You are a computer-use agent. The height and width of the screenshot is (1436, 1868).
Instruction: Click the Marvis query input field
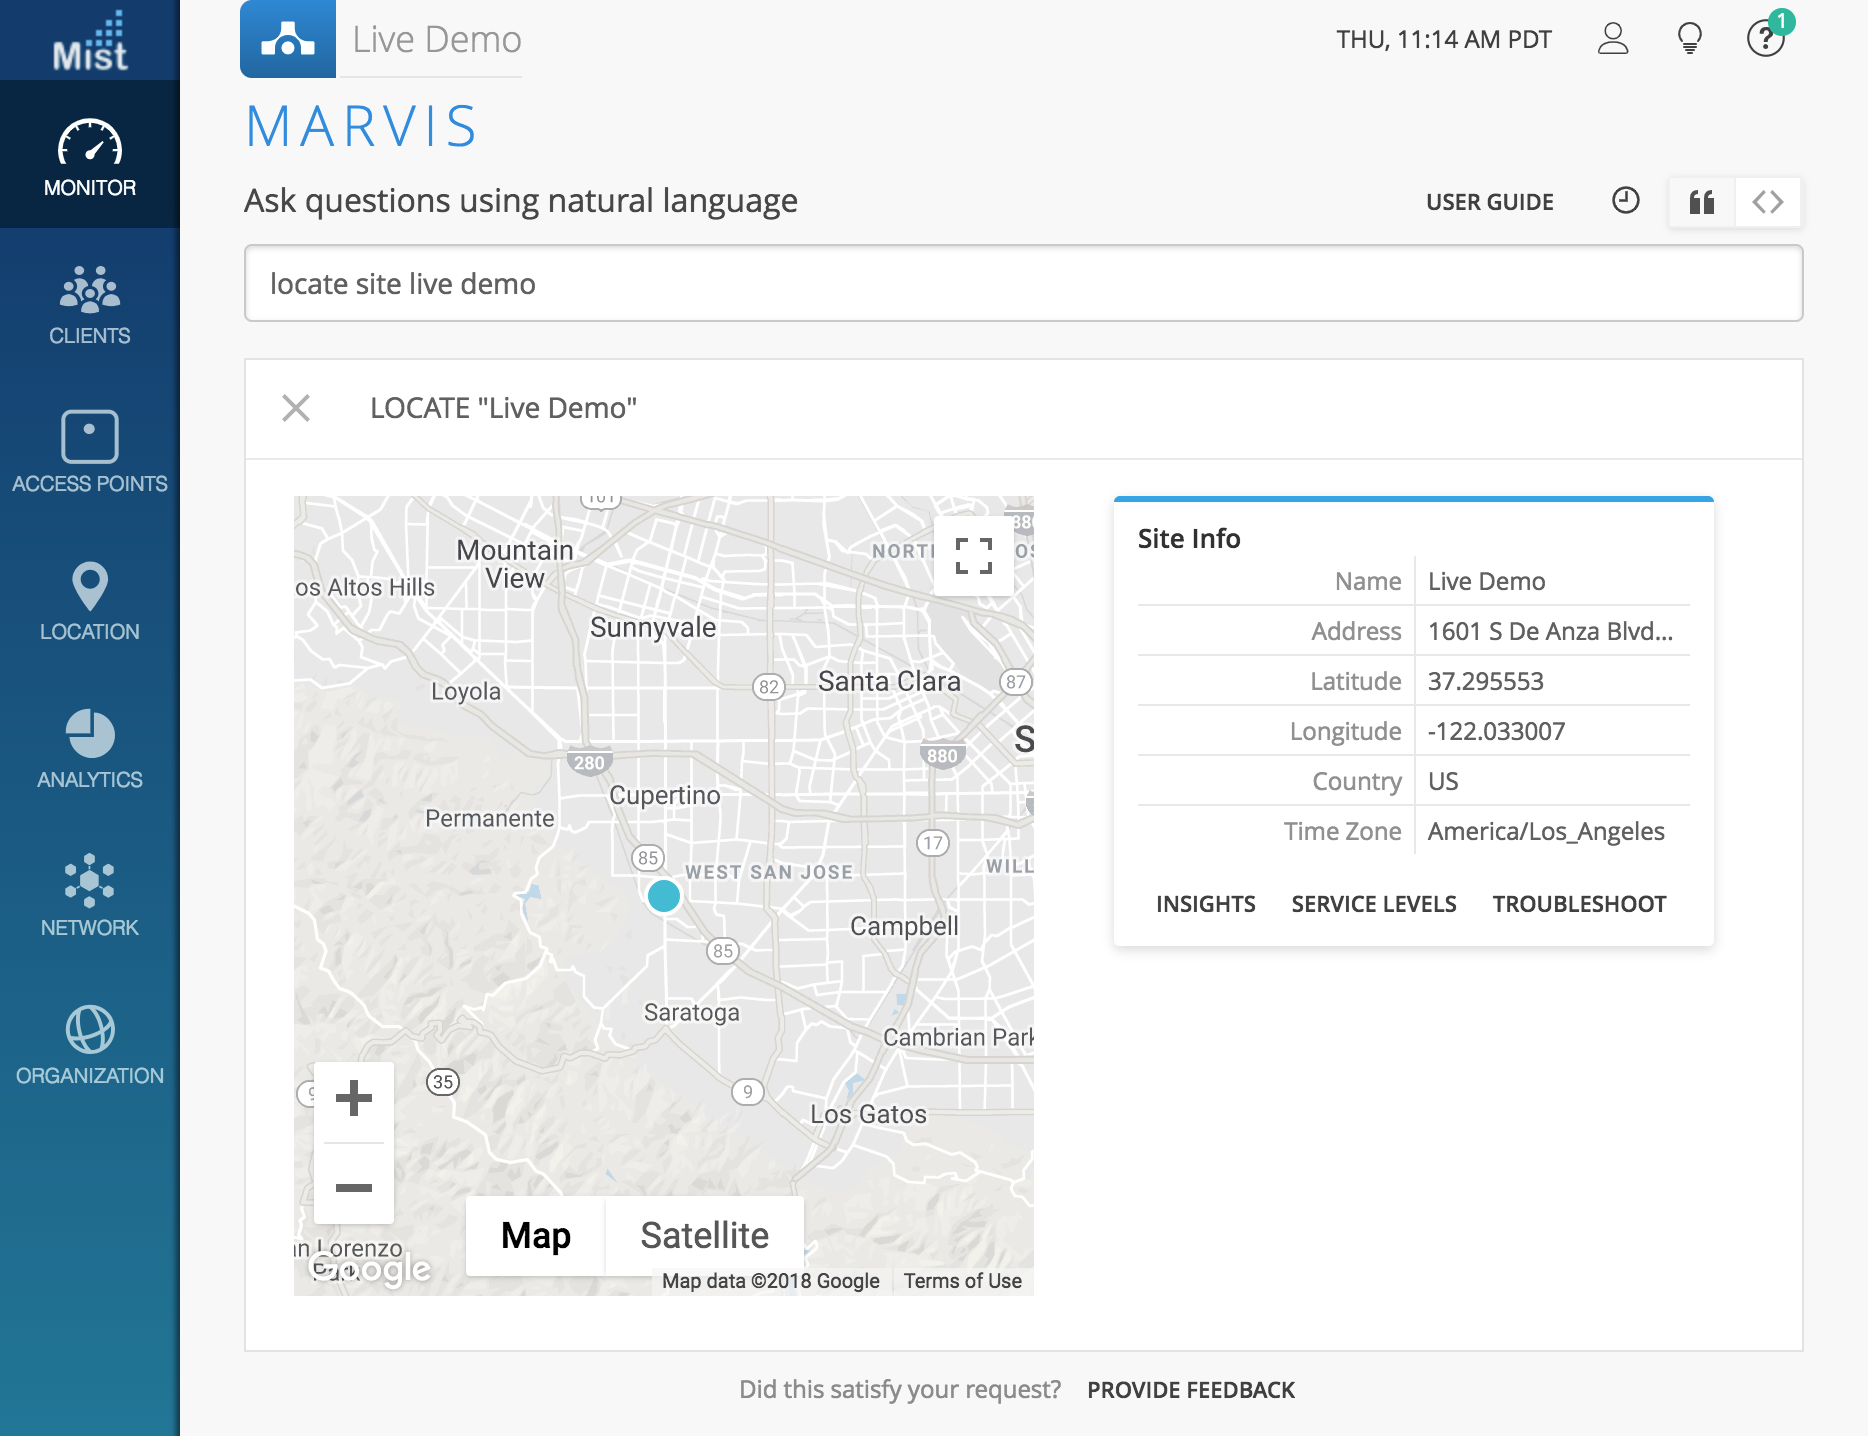(x=1022, y=284)
